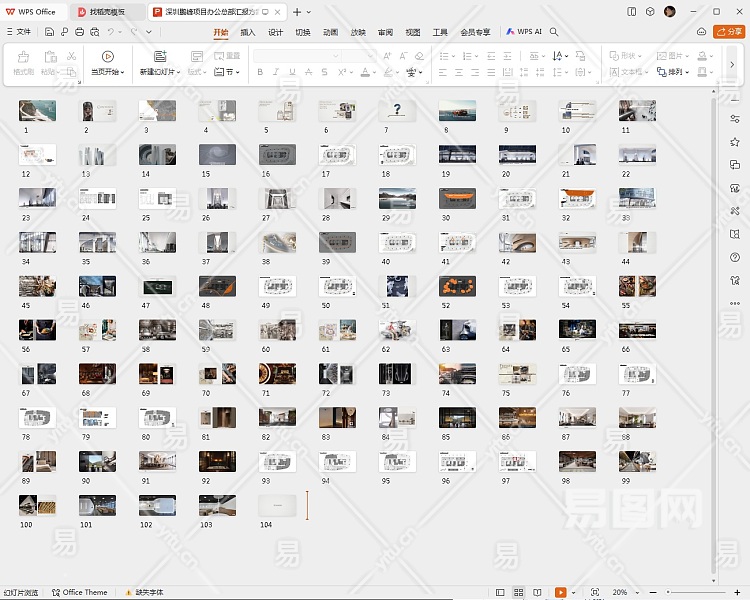Open the WPS AI assistant
Image resolution: width=750 pixels, height=600 pixels.
525,32
